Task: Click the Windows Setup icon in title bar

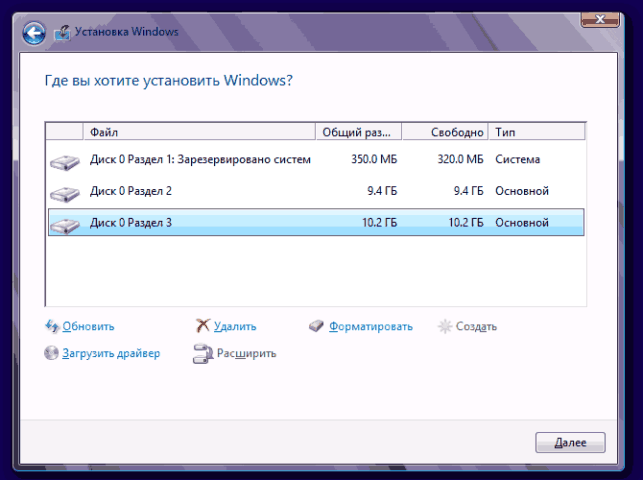Action: (62, 33)
